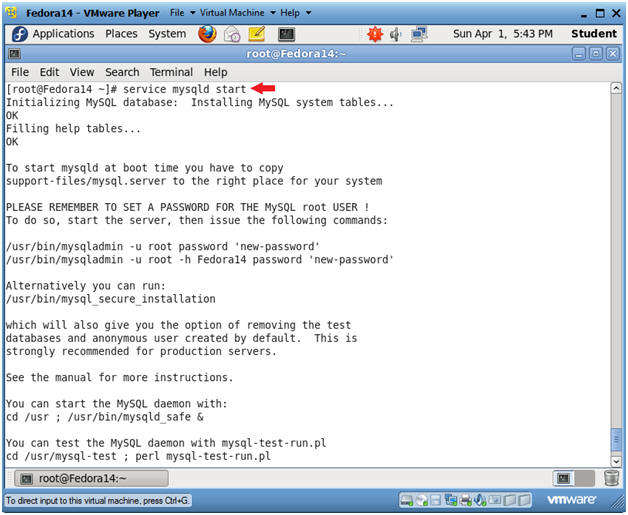Screen dimensions: 628x515
Task: Open the Terminal menu in menu bar
Action: (x=171, y=72)
